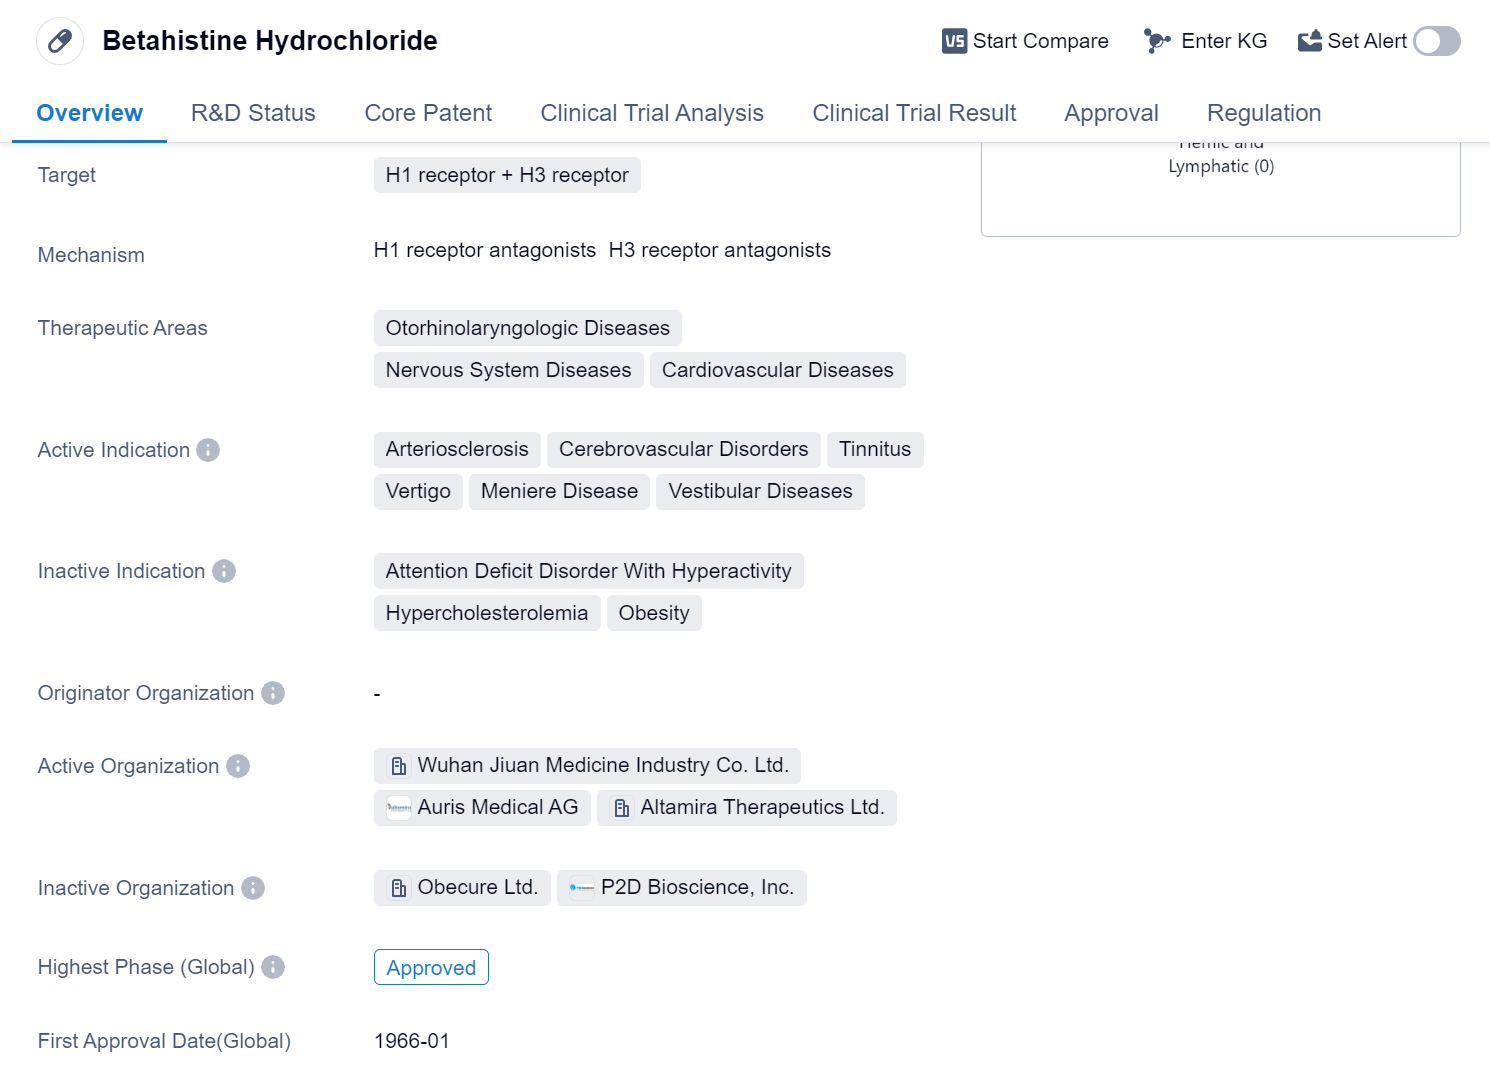Screen dimensions: 1490x1071
Task: Click the H1 receptor + H3 receptor target
Action: 507,175
